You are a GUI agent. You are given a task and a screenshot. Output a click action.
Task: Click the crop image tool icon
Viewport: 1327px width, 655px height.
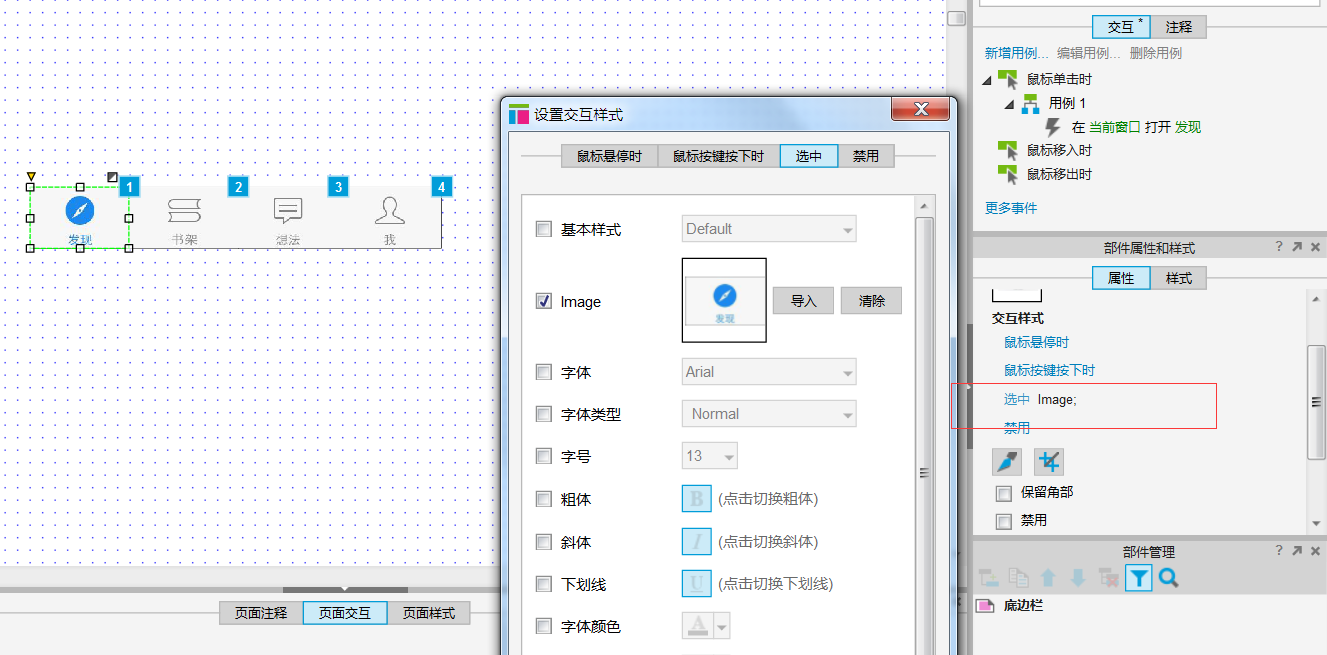pos(1049,461)
